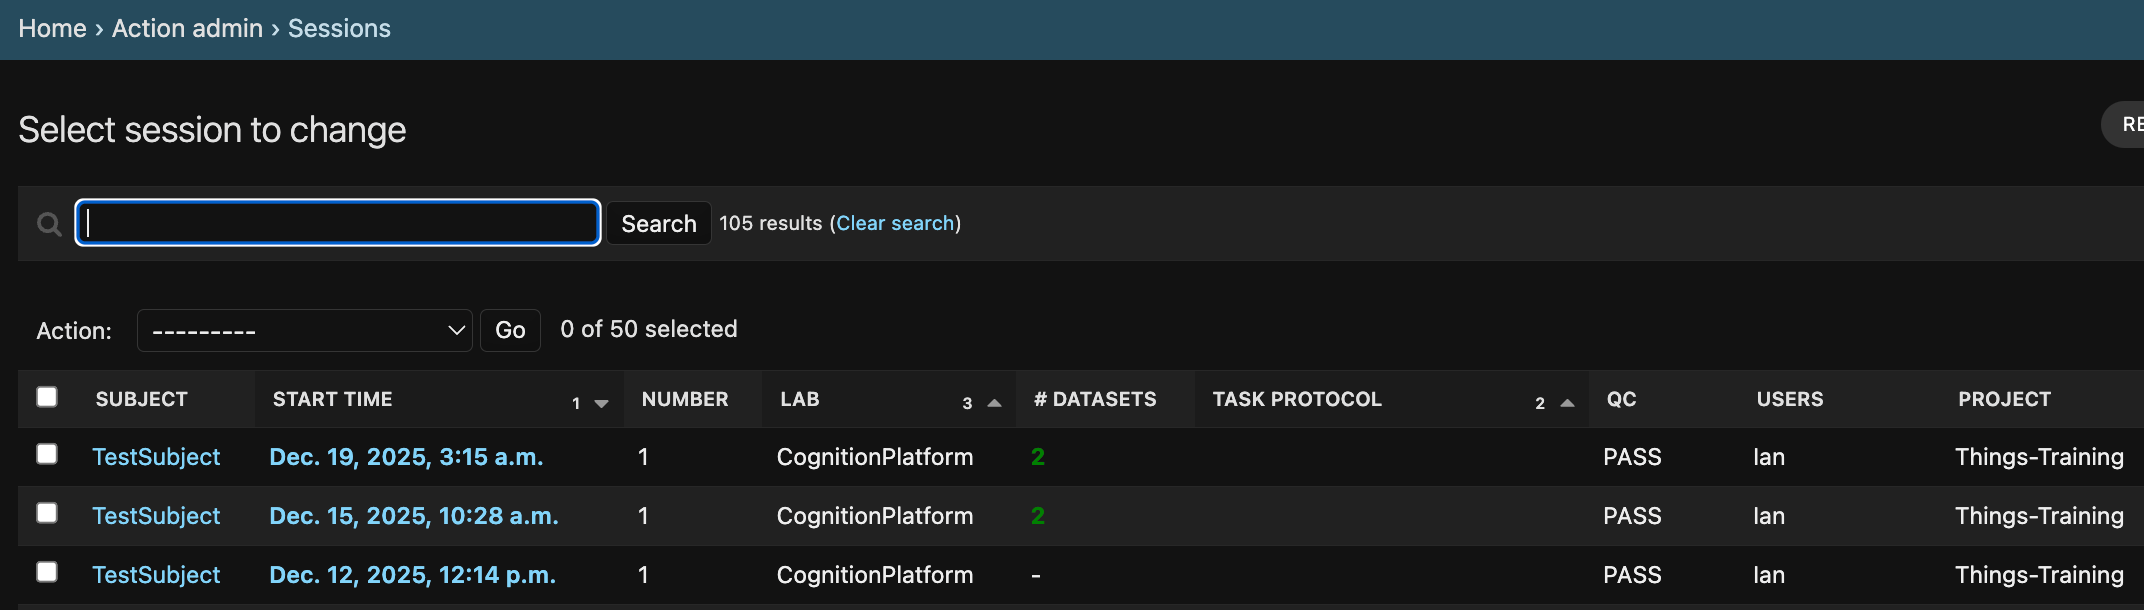Click dataset count 2 in Dec. 15 row
Image resolution: width=2144 pixels, height=610 pixels.
click(x=1038, y=516)
